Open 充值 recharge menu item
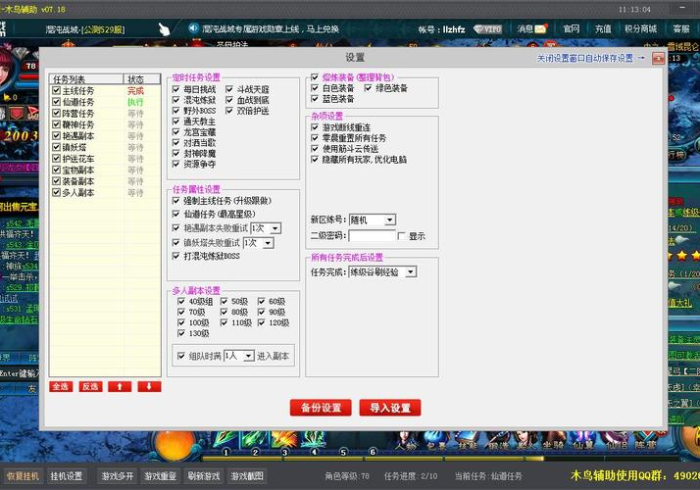Viewport: 700px width, 490px height. pyautogui.click(x=603, y=29)
